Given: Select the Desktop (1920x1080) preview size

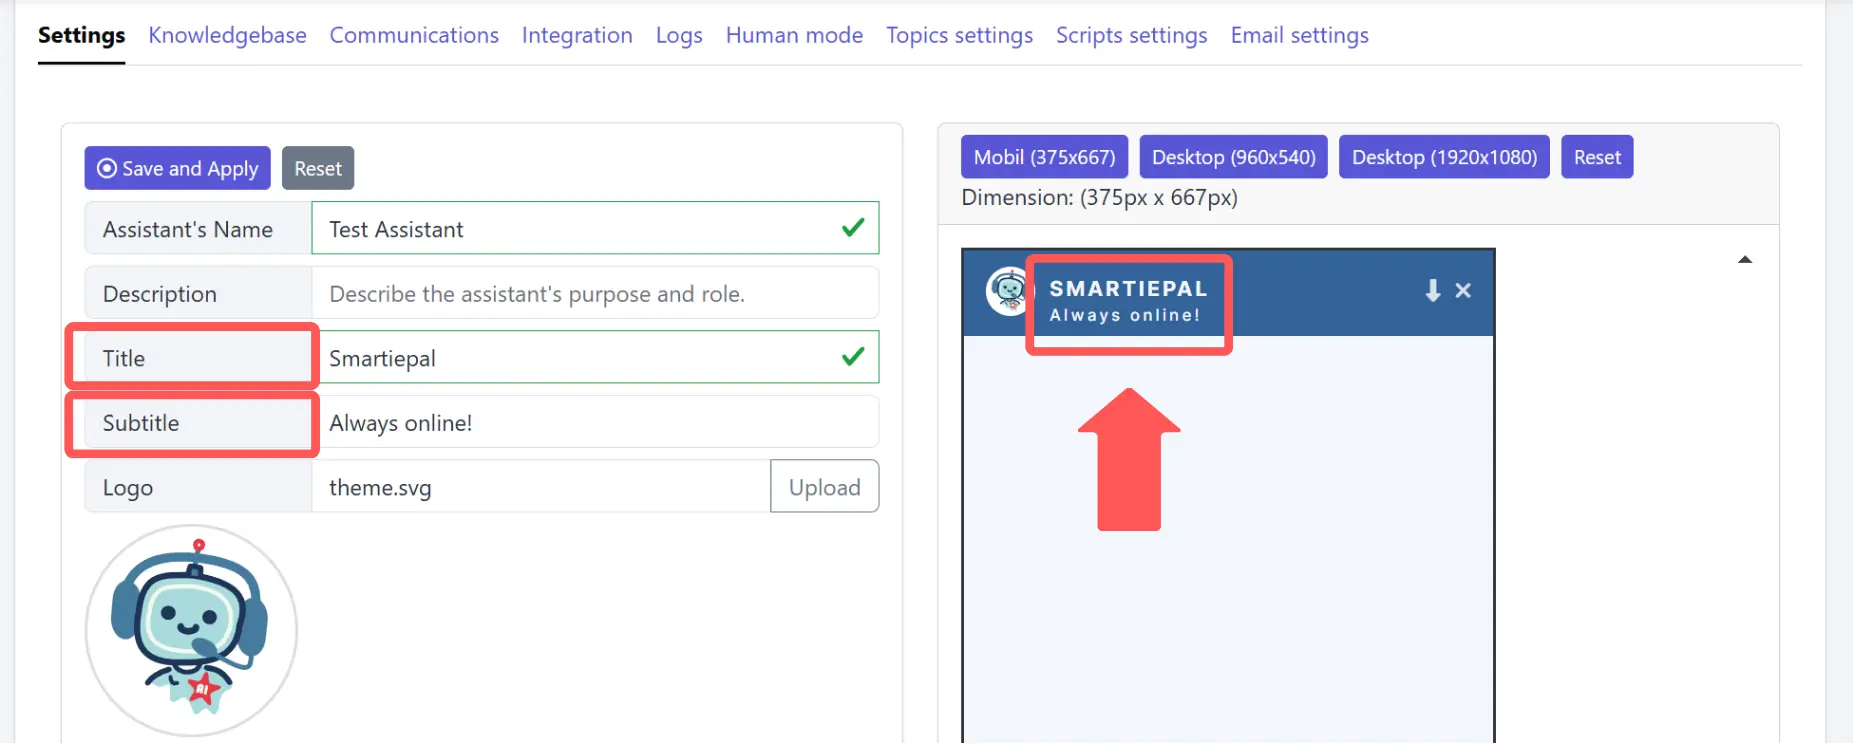Looking at the screenshot, I should pyautogui.click(x=1443, y=156).
